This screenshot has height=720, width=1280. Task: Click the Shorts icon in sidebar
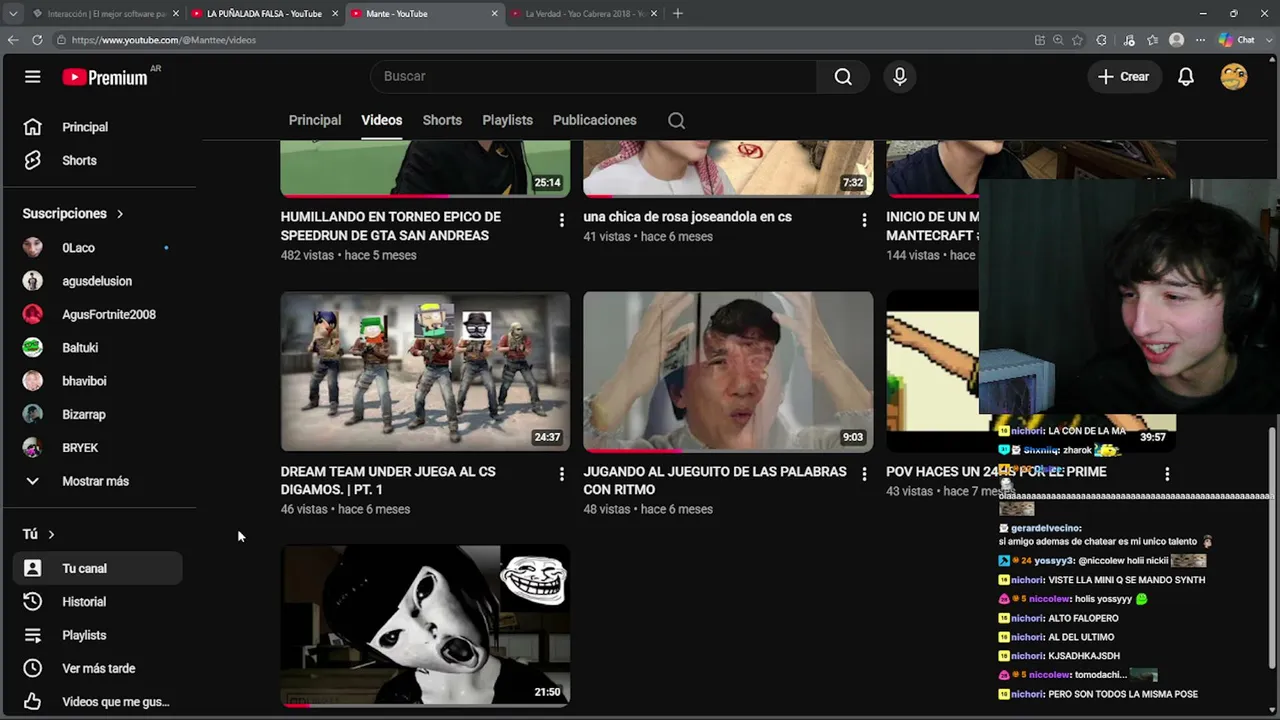pos(33,160)
